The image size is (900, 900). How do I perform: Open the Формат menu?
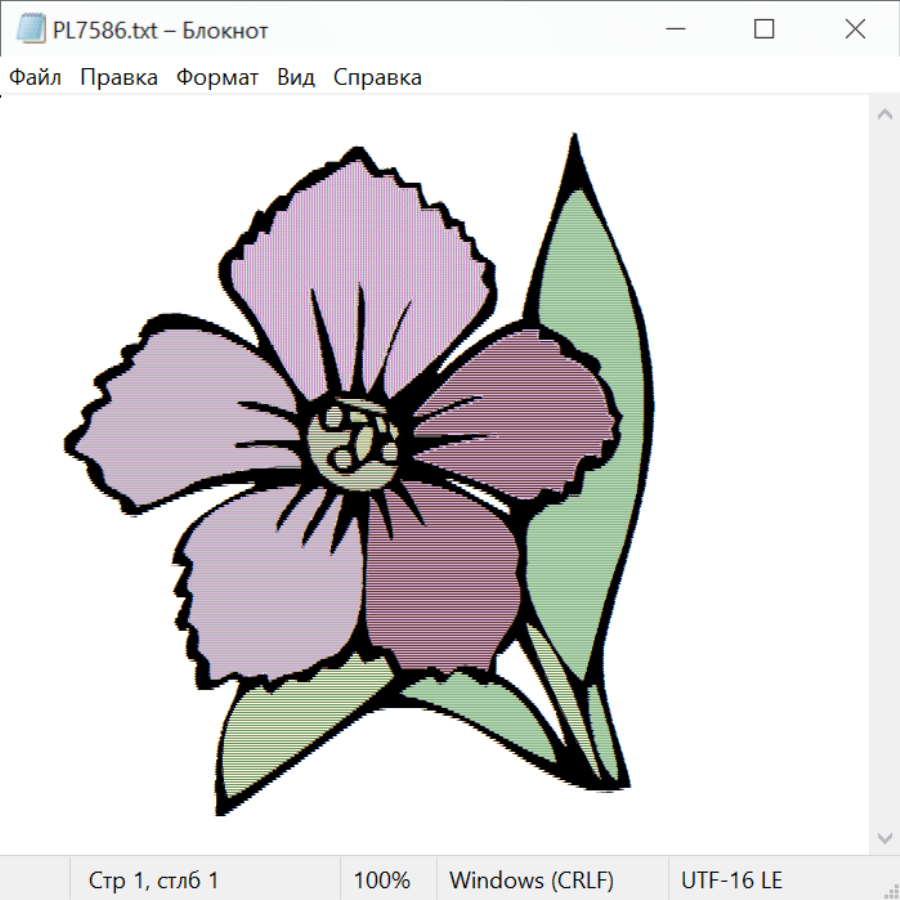click(217, 78)
